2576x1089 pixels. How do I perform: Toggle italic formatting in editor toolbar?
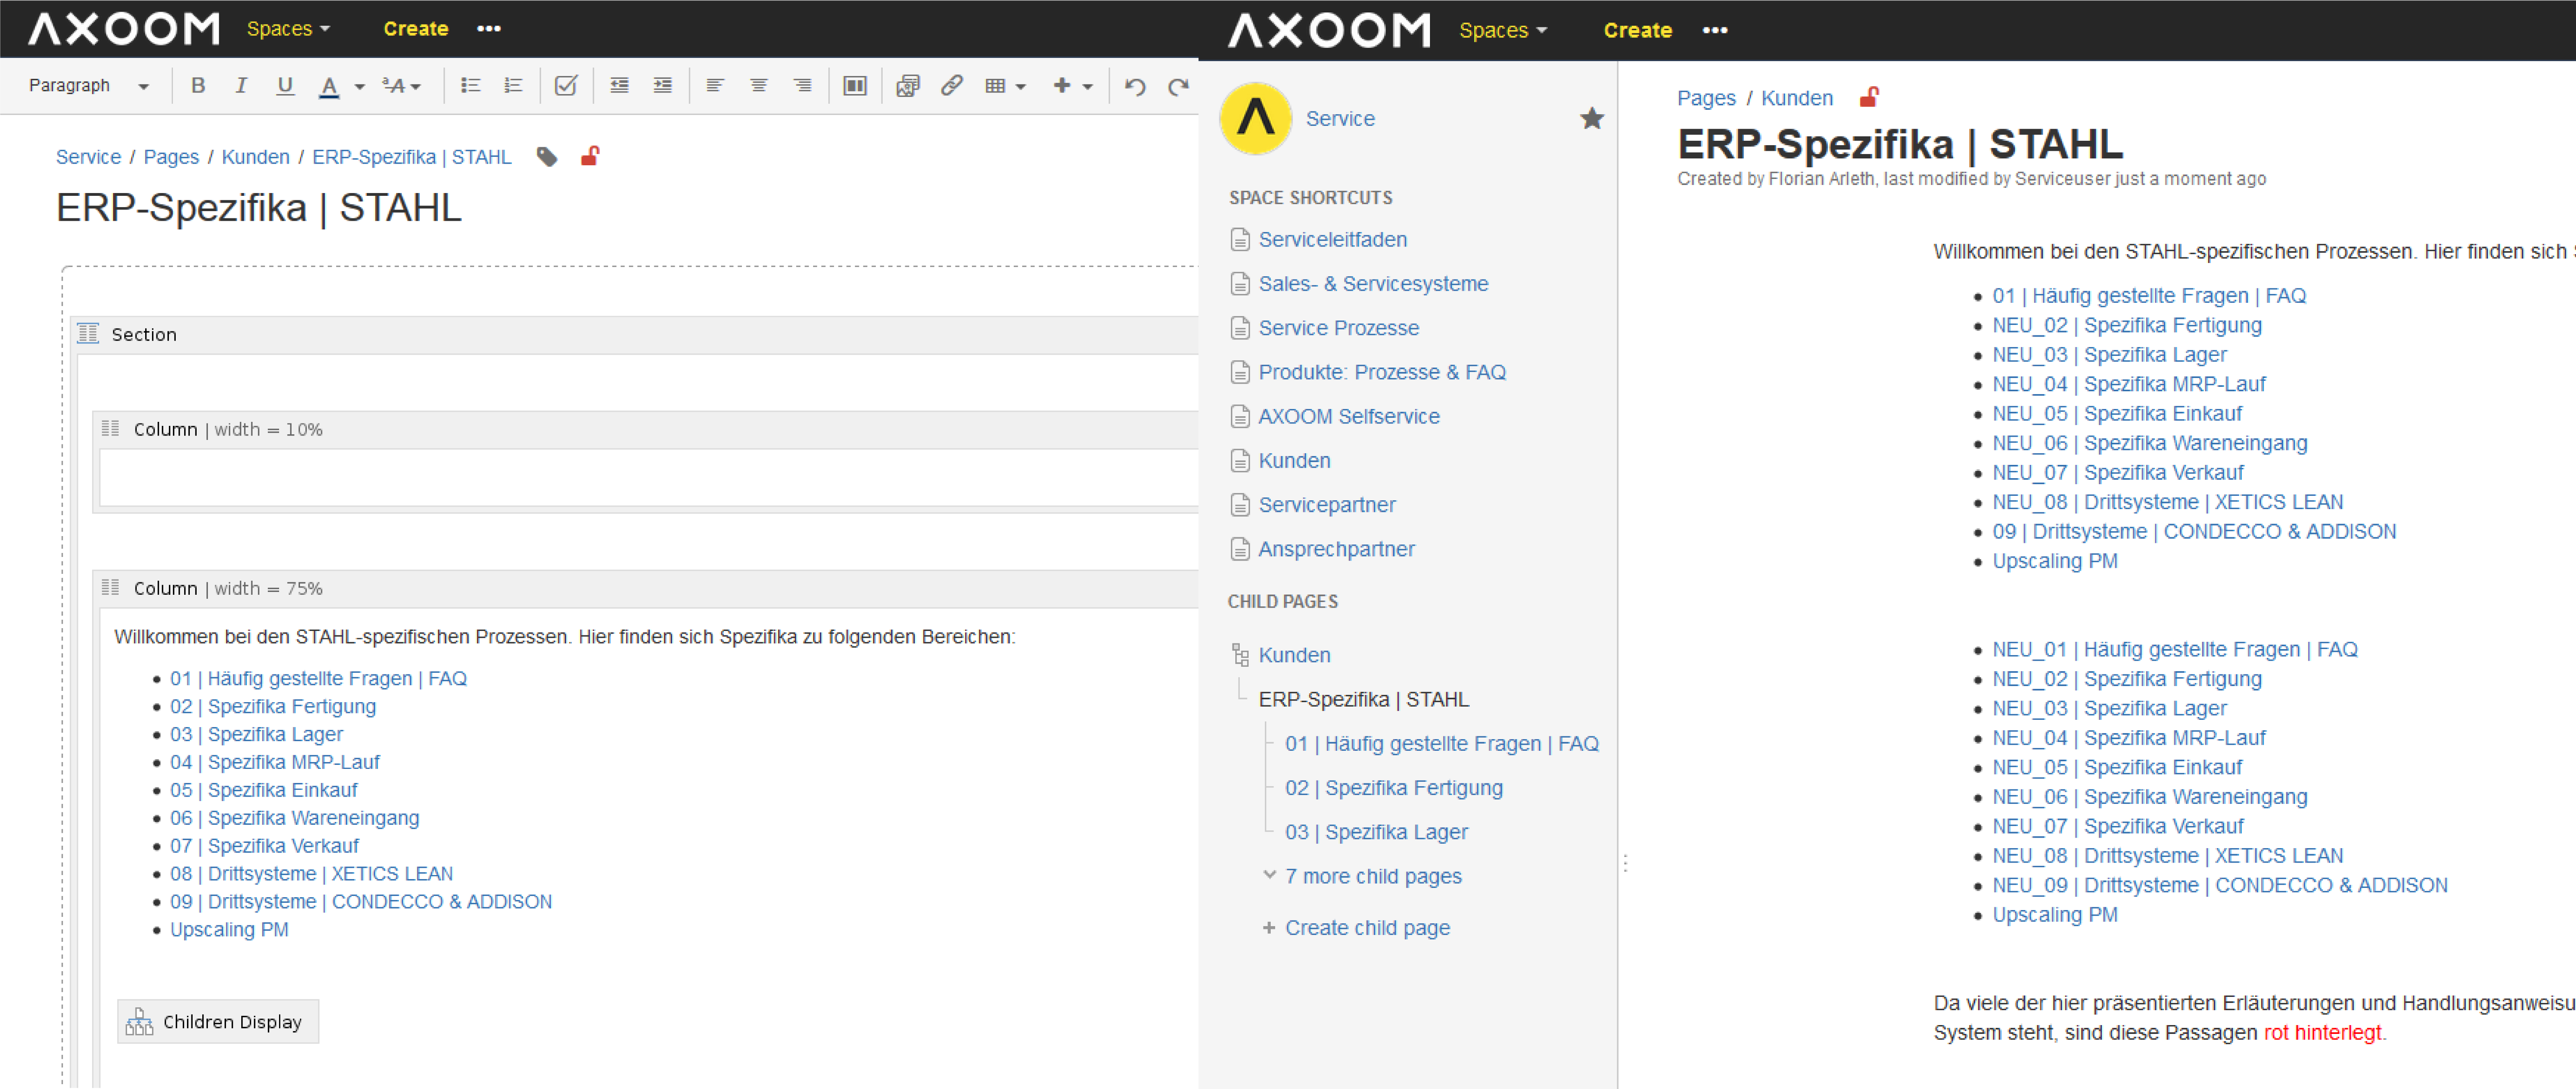pyautogui.click(x=241, y=86)
